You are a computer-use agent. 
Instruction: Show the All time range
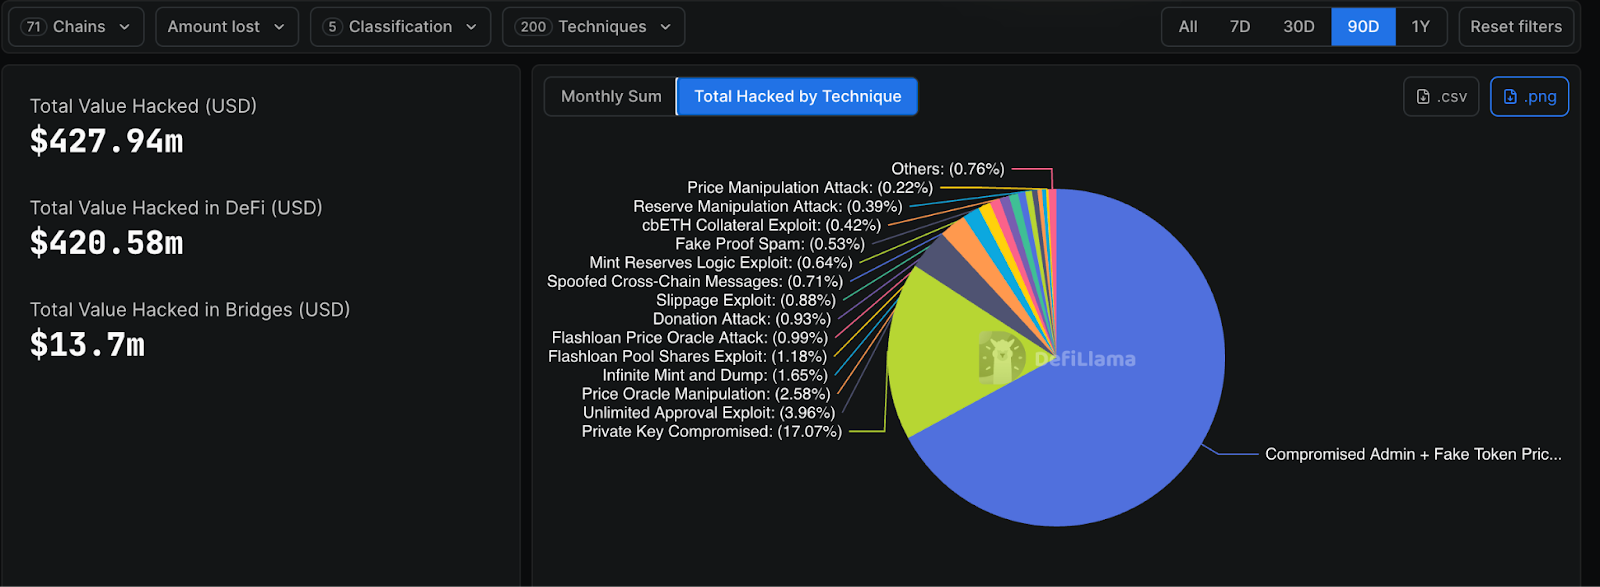coord(1188,27)
